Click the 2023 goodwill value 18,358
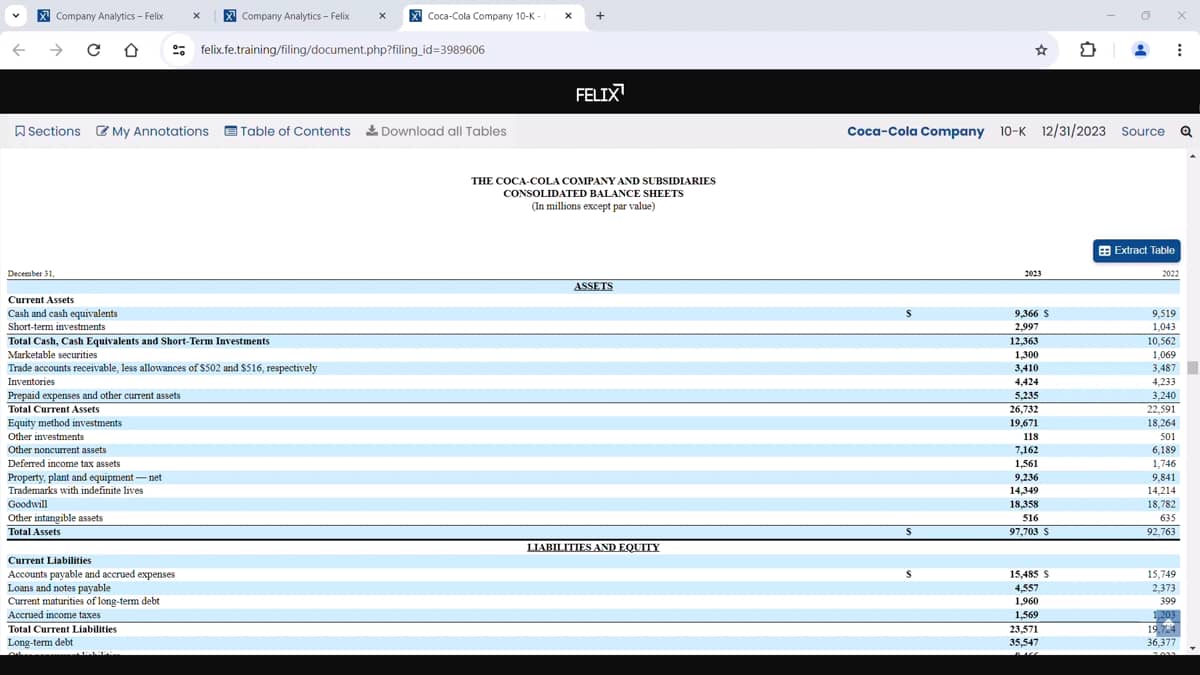 [x=1024, y=504]
